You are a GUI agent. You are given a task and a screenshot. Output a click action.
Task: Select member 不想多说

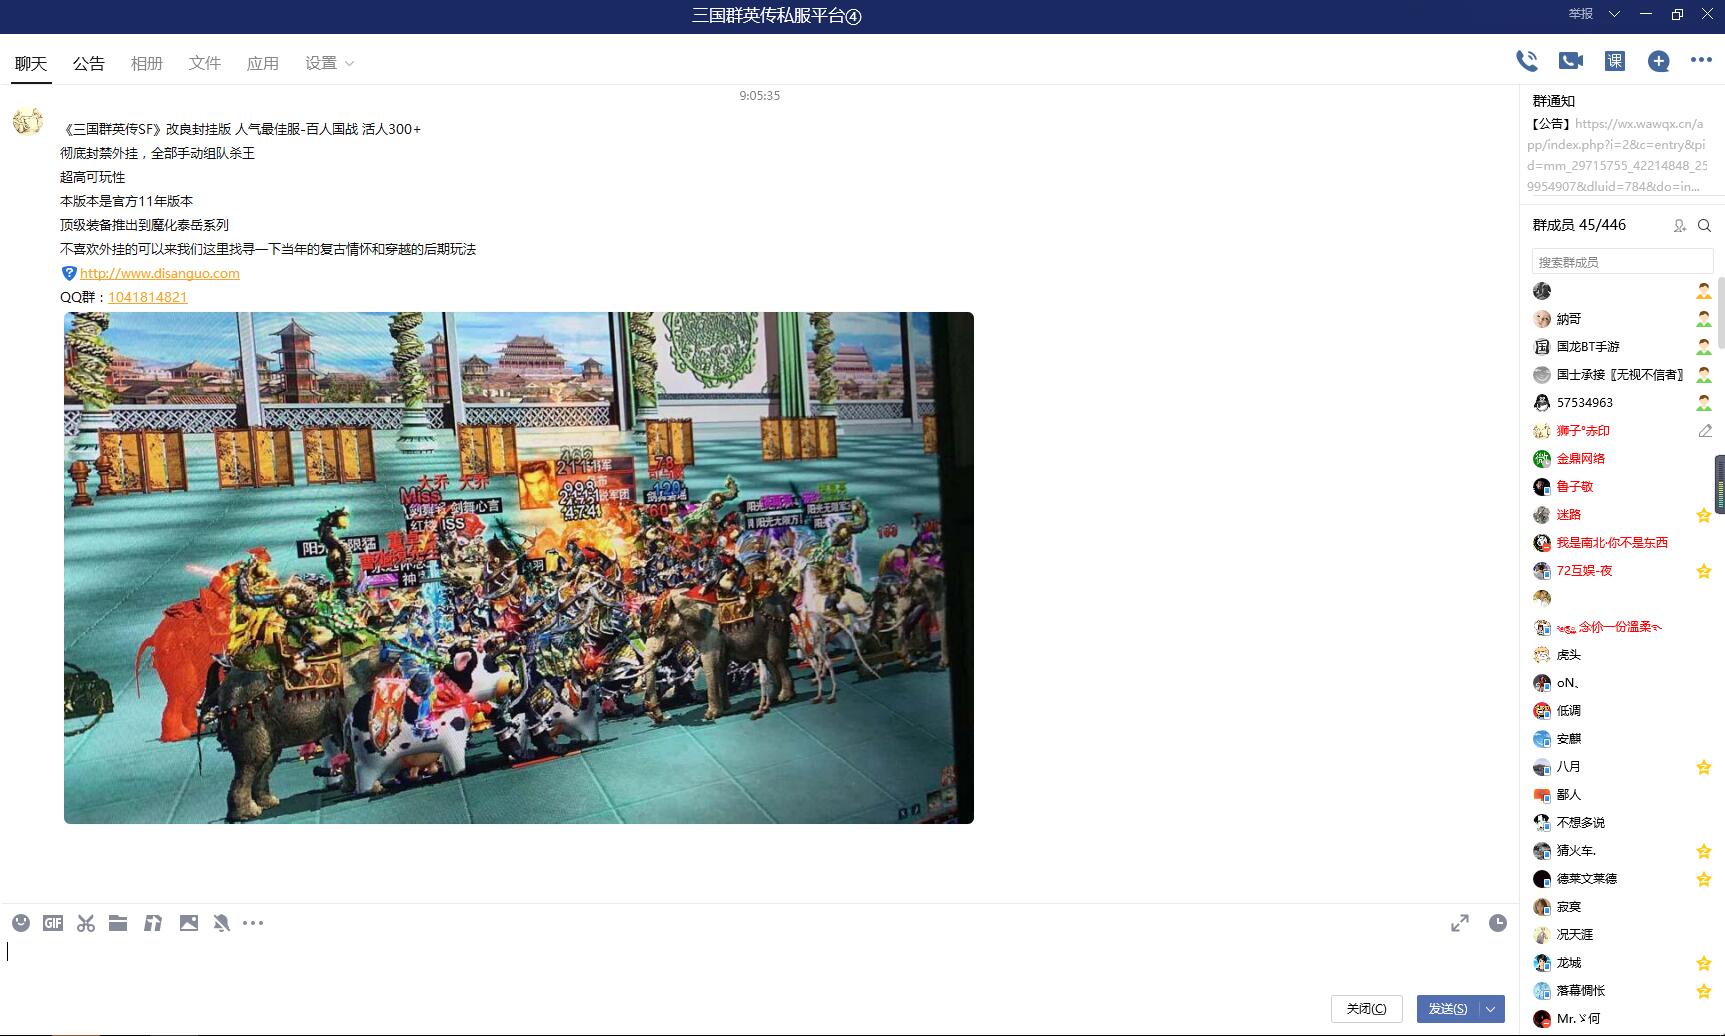pyautogui.click(x=1581, y=823)
